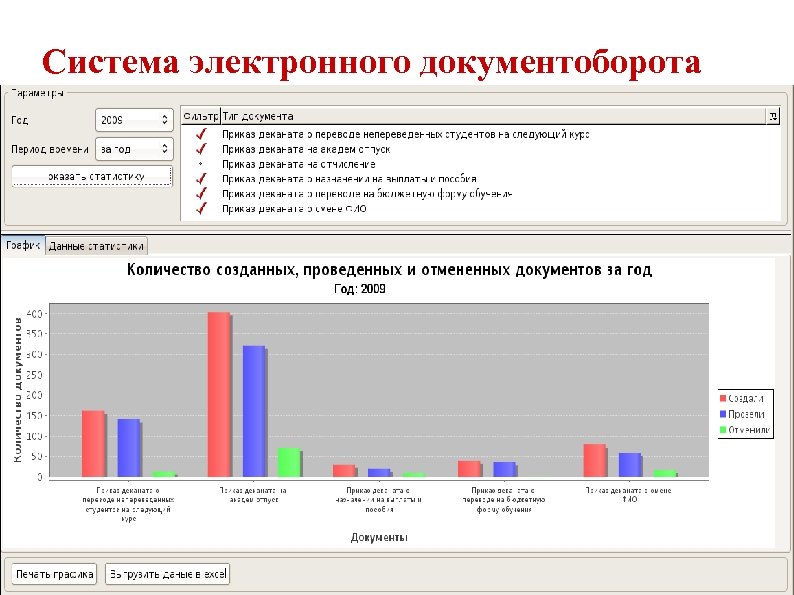The height and width of the screenshot is (595, 794).
Task: Toggle filter checkmark for Приказ деканата о смене ФИО
Action: [202, 209]
